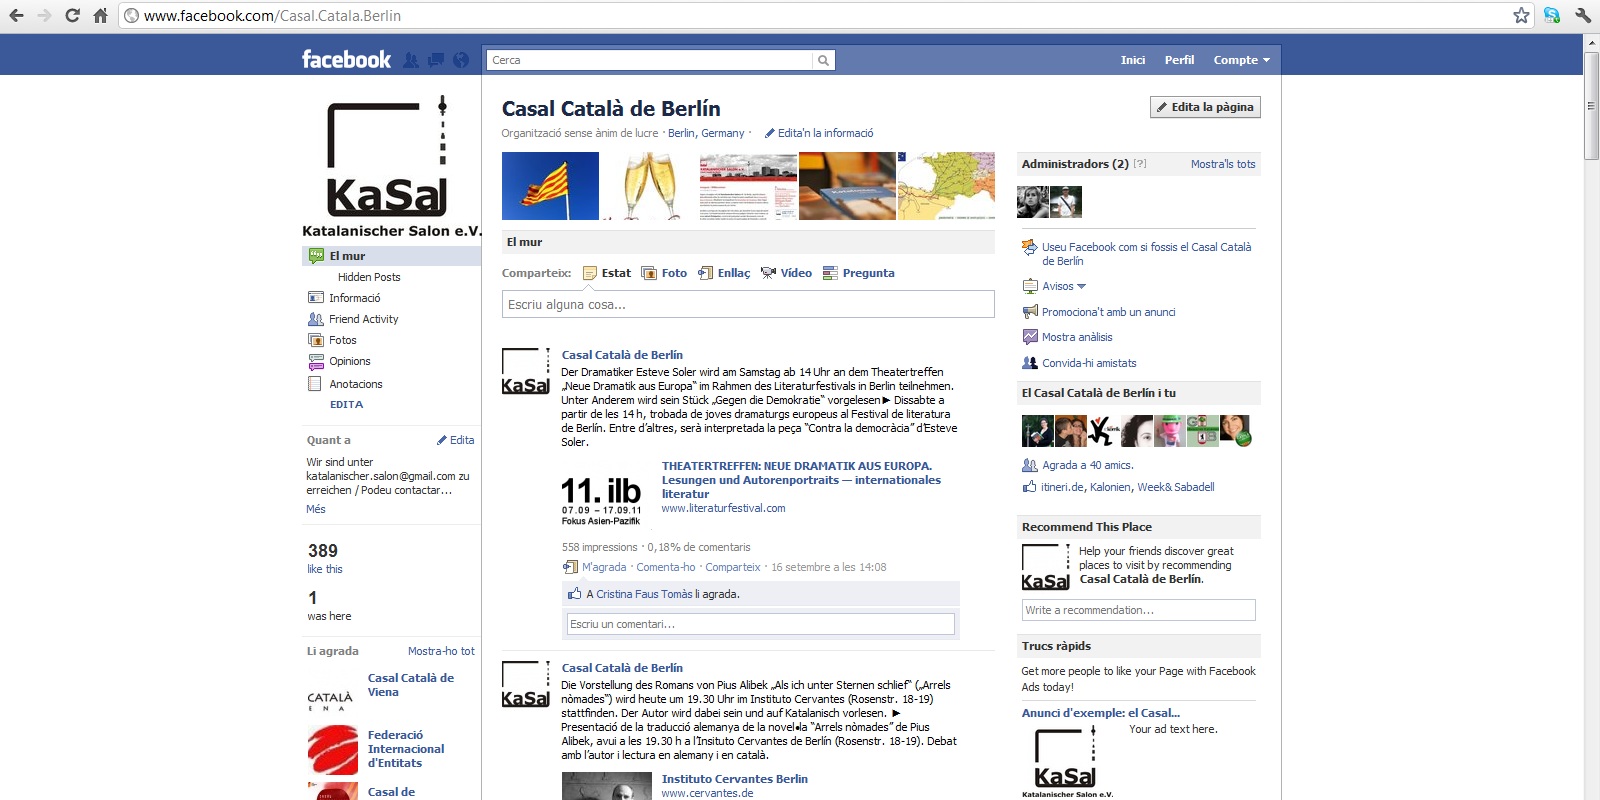Viewport: 1600px width, 800px height.
Task: Open Hidden Posts in sidebar
Action: (x=369, y=277)
